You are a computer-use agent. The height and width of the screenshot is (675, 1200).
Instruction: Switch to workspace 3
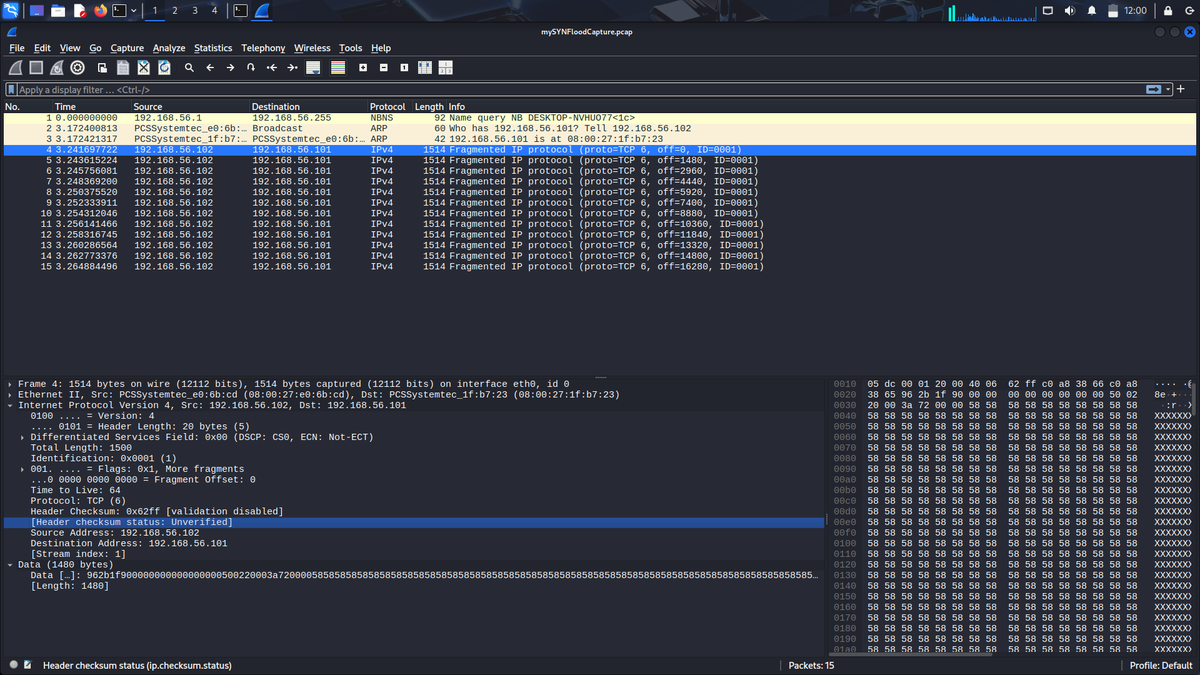pos(194,10)
